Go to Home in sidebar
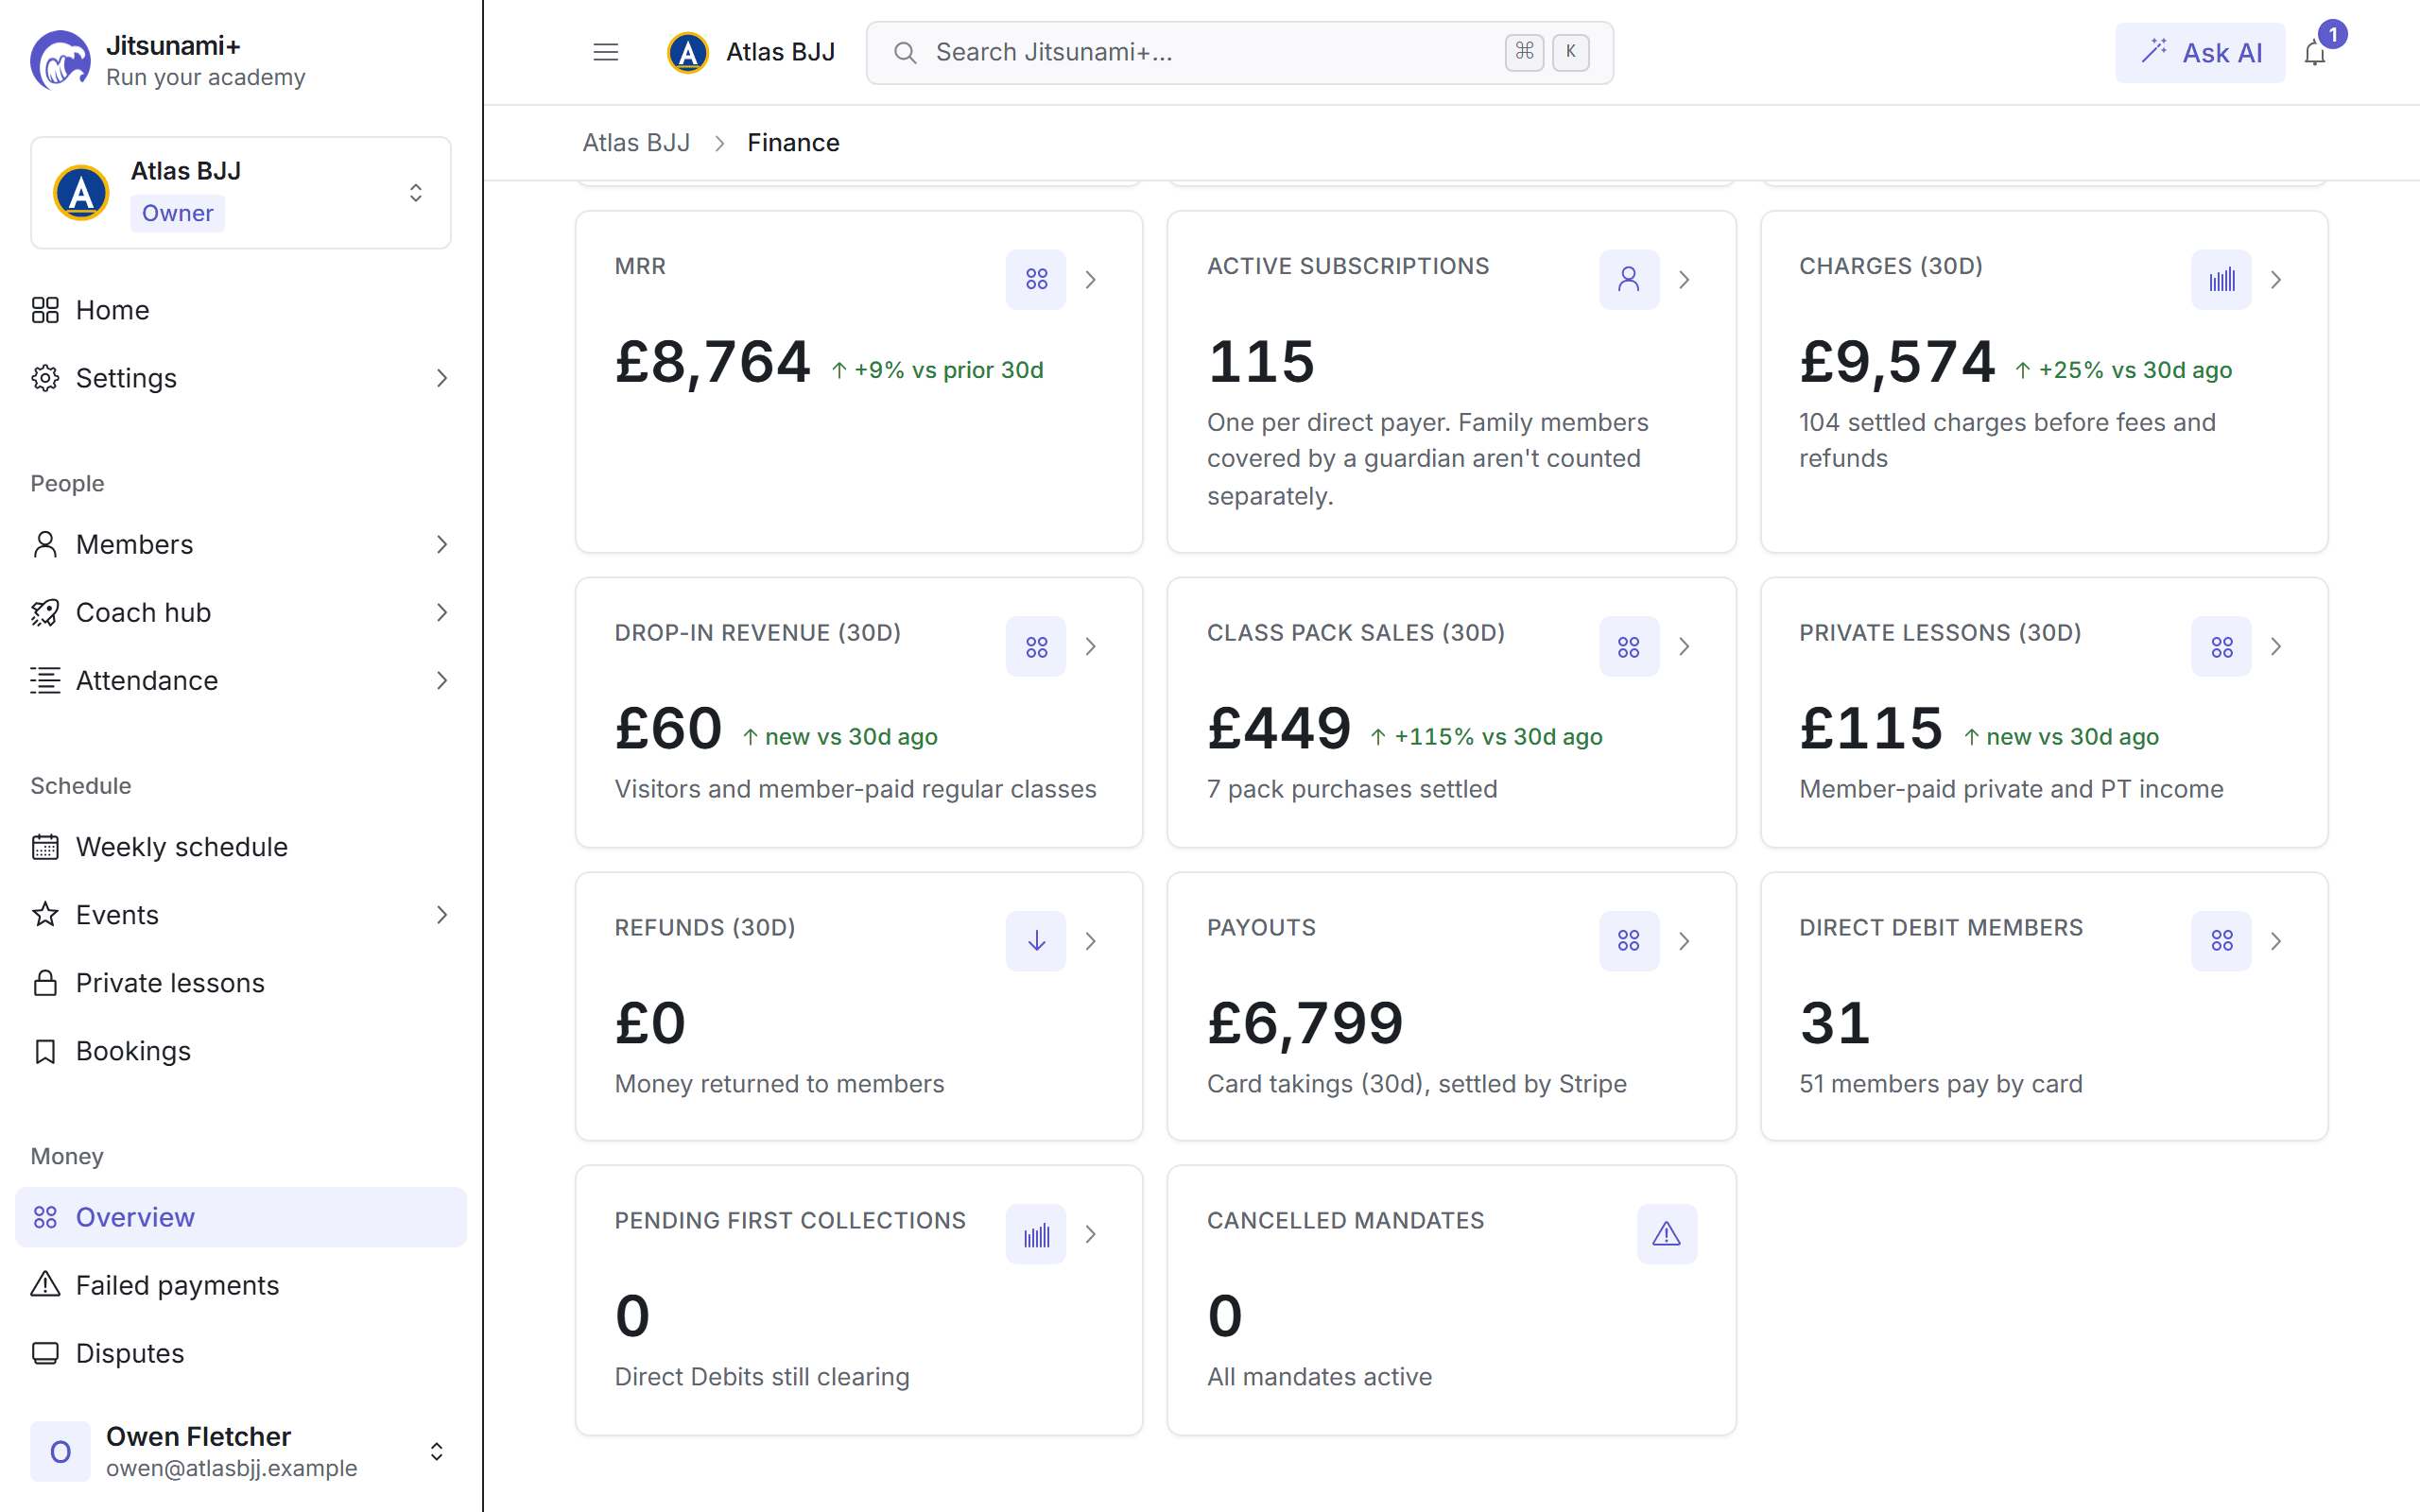The image size is (2420, 1512). (x=241, y=310)
